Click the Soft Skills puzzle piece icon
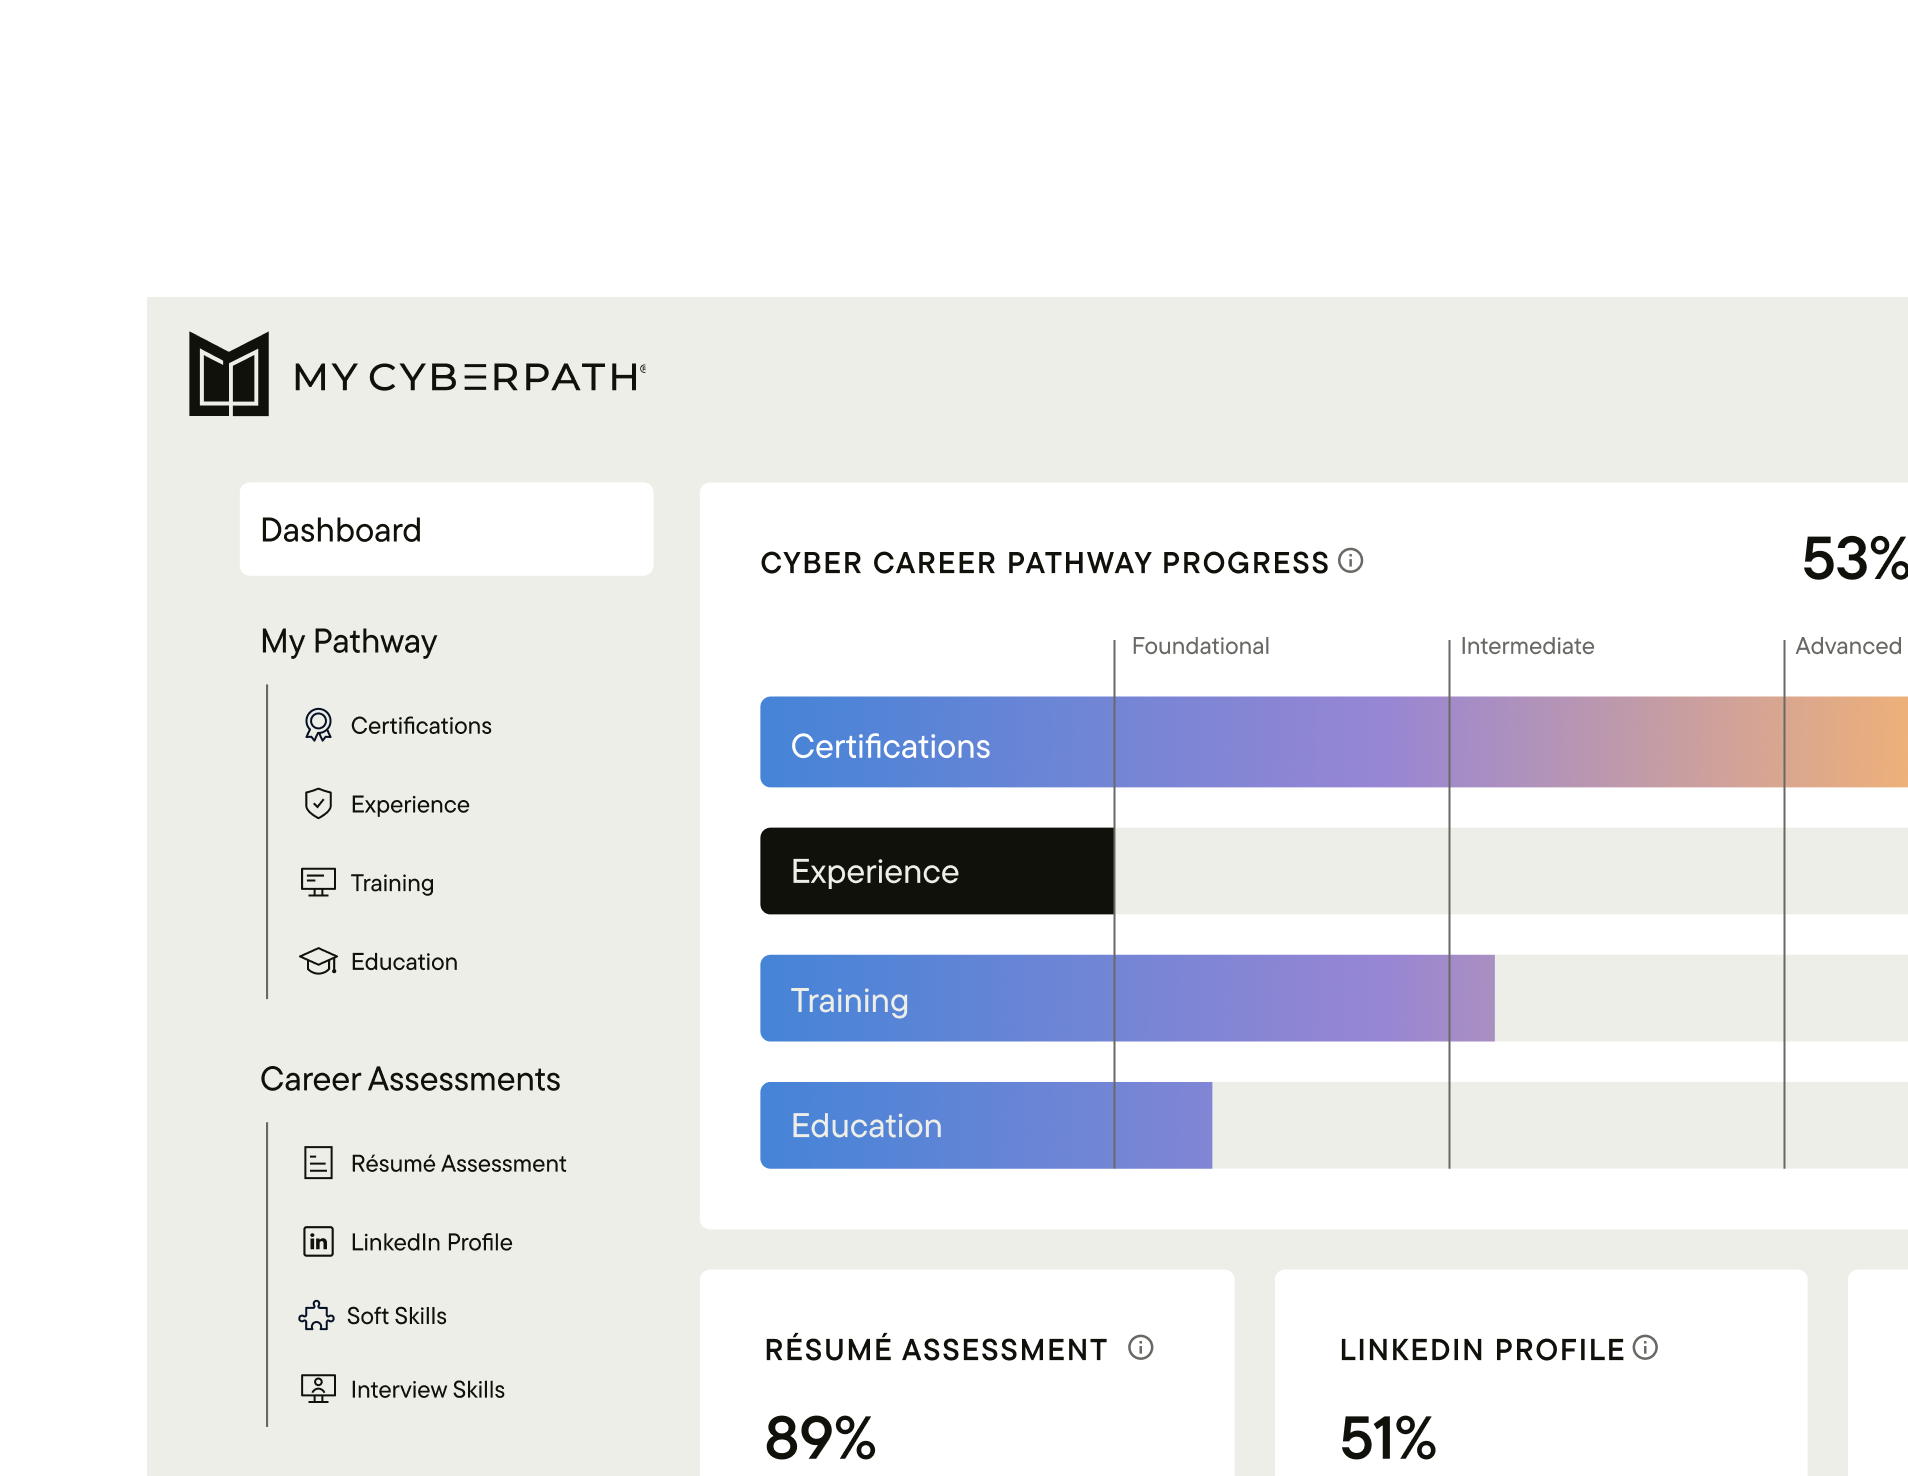The image size is (1908, 1476). pyautogui.click(x=316, y=1315)
